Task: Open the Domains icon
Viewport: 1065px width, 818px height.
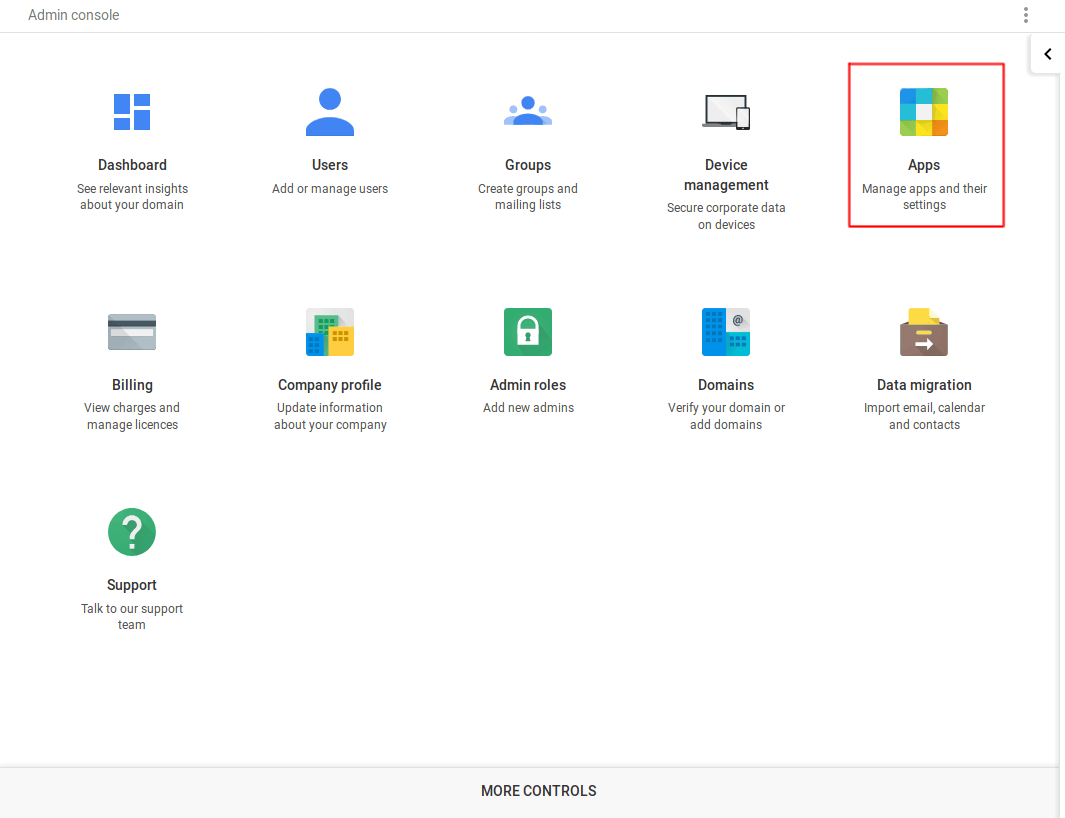Action: point(726,332)
